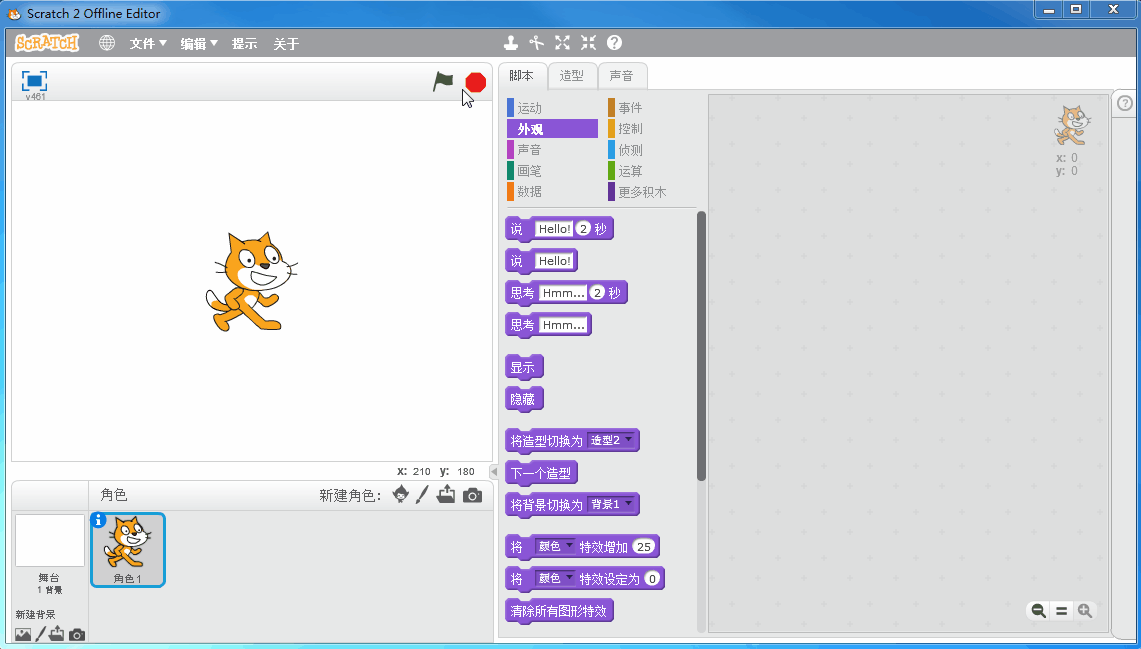
Task: Select the 事件 block category
Action: [630, 108]
